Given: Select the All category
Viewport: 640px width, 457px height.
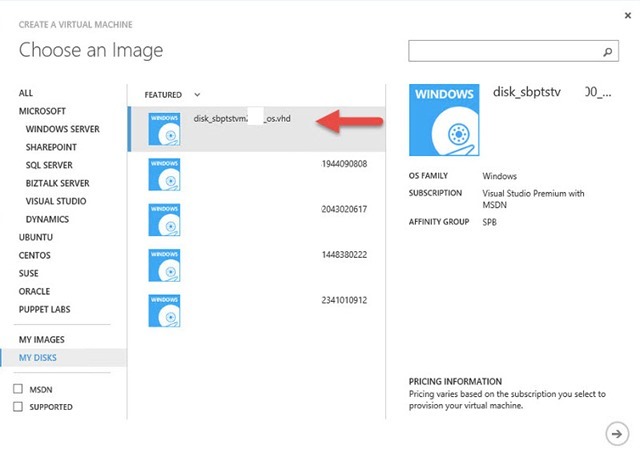Looking at the screenshot, I should click(x=26, y=93).
